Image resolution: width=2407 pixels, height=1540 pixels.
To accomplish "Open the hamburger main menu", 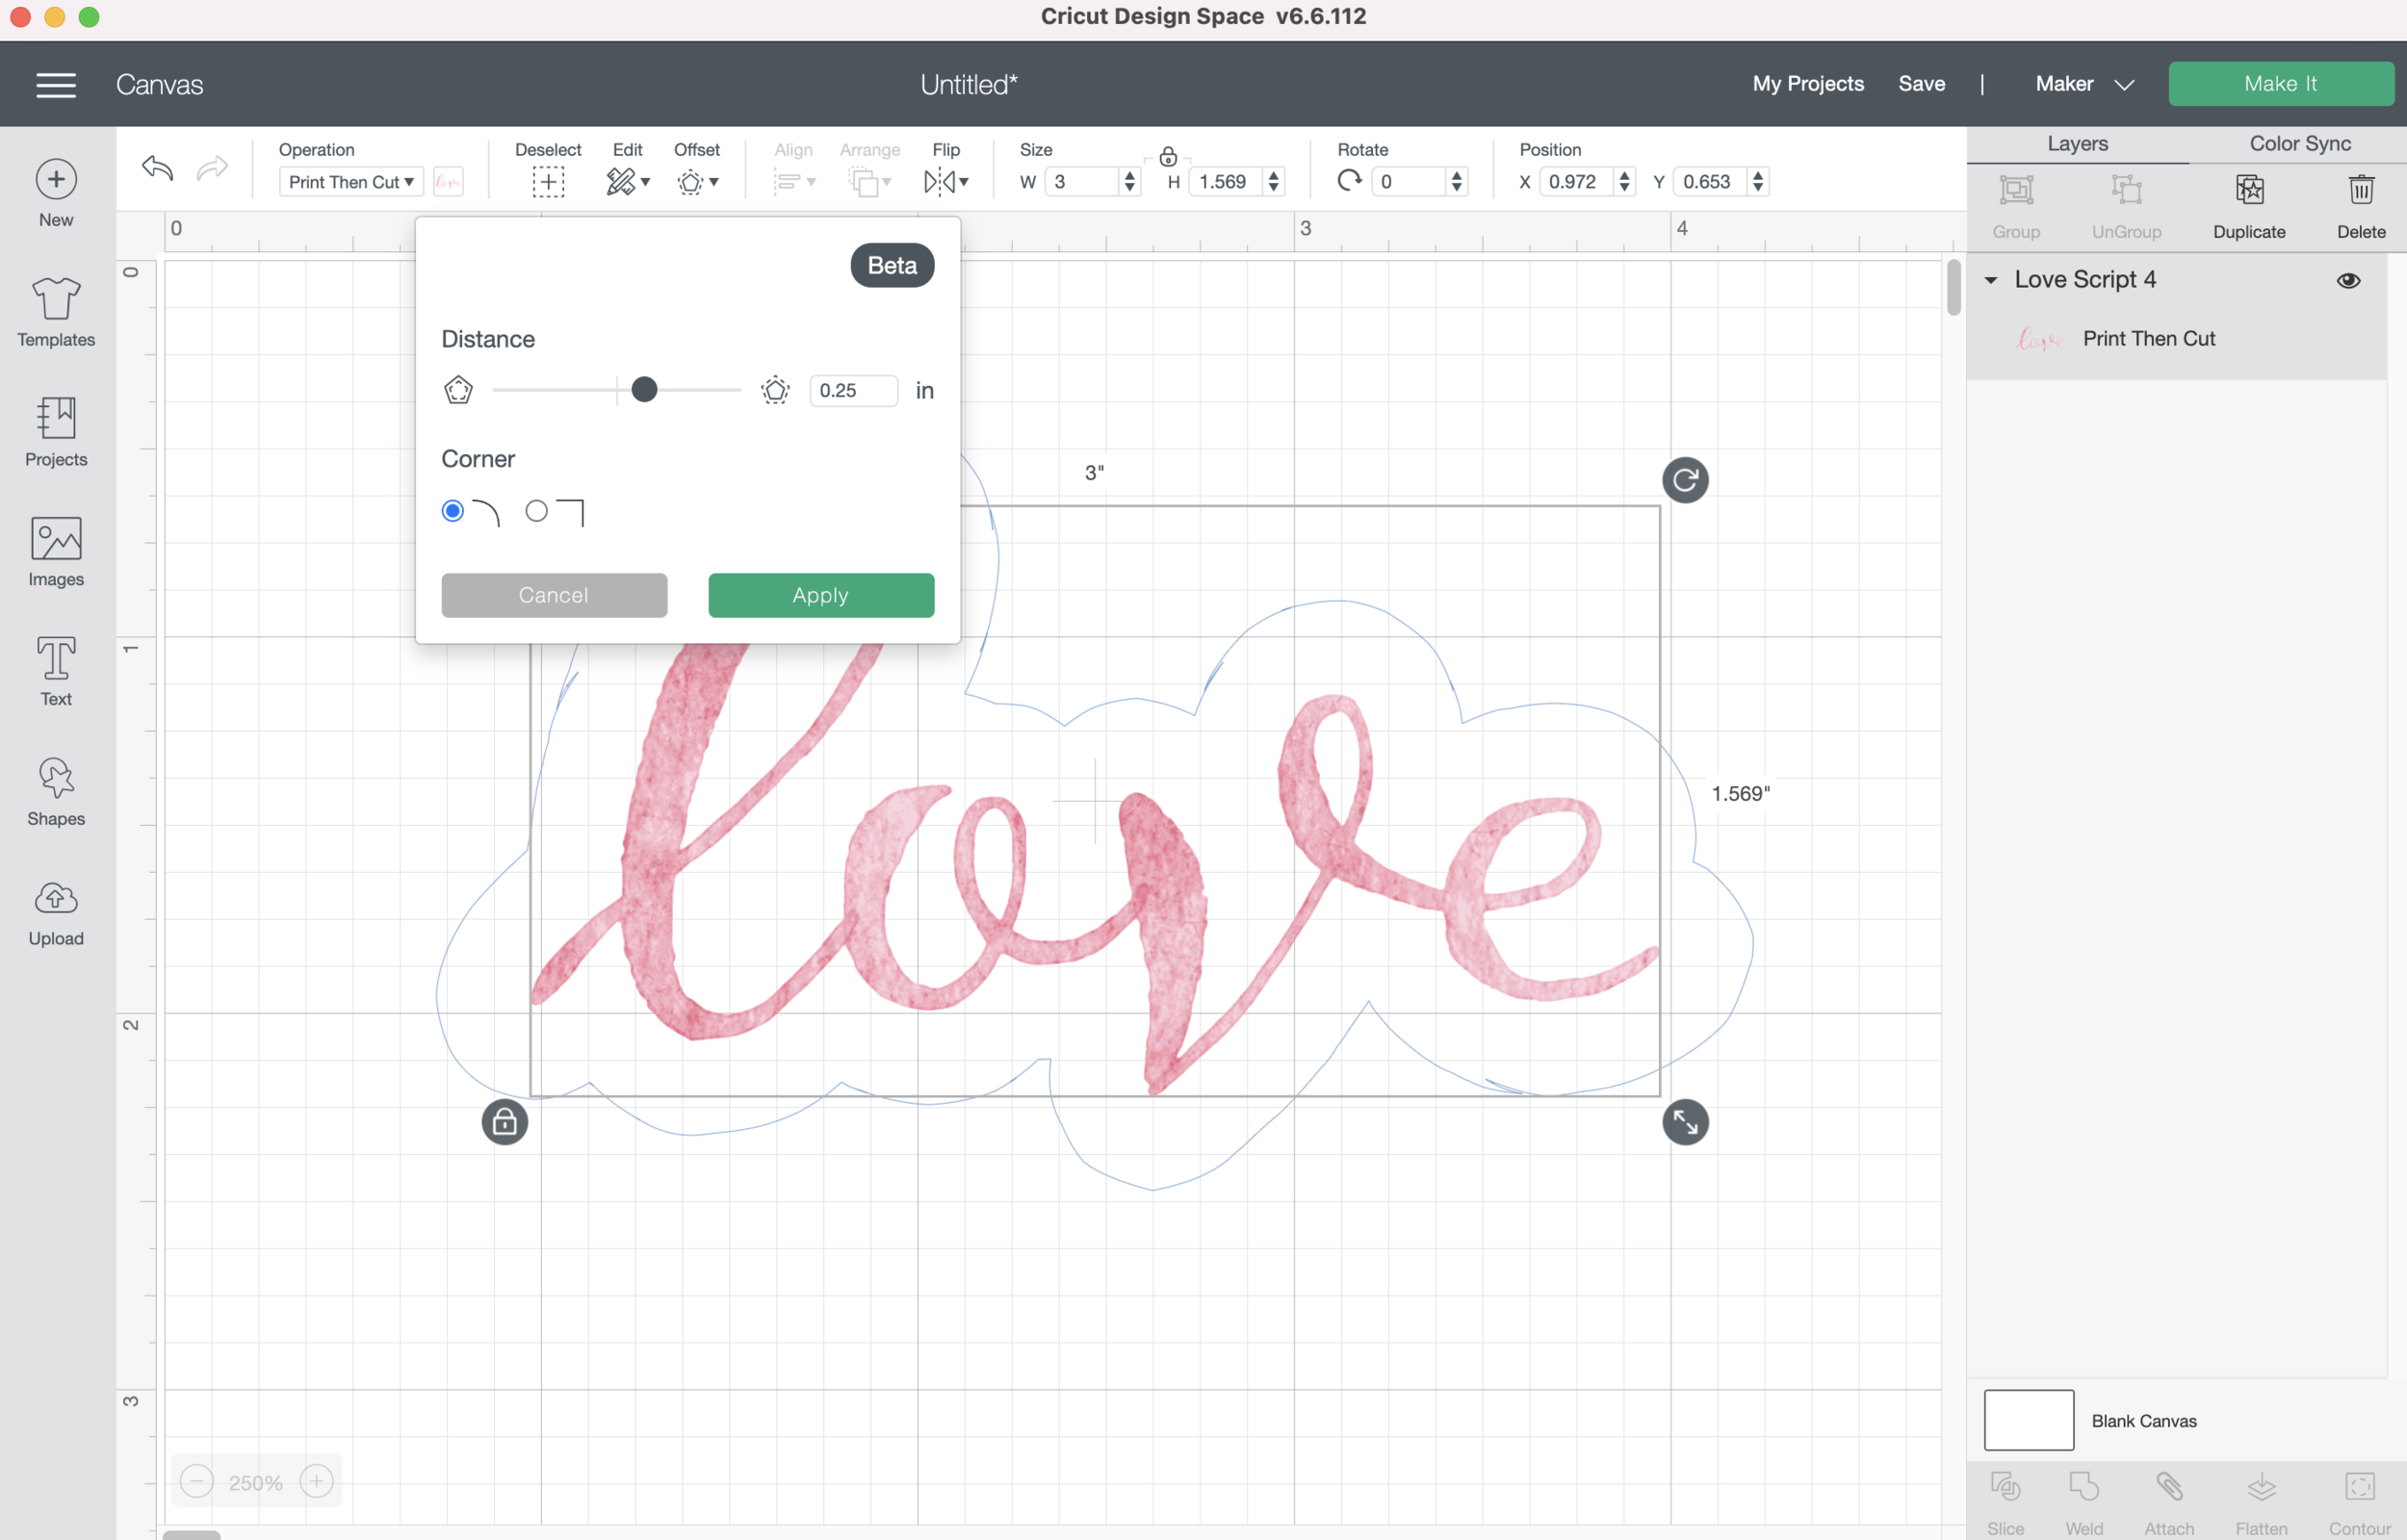I will pos(56,85).
